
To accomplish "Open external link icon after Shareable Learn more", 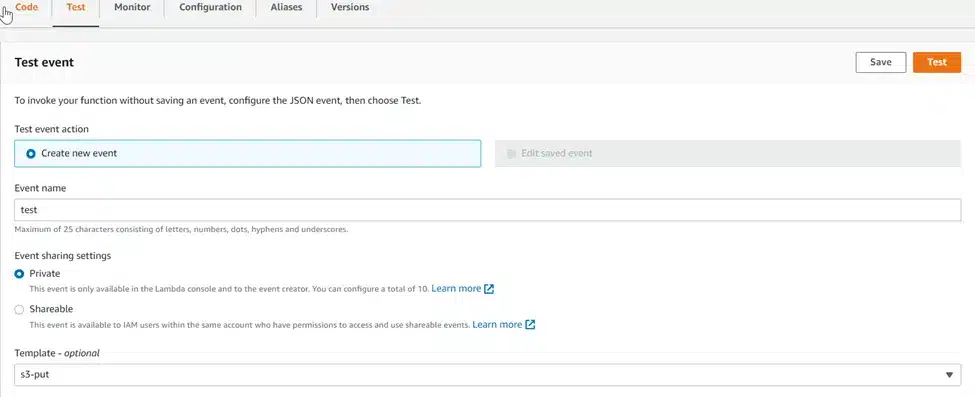I will coord(530,325).
